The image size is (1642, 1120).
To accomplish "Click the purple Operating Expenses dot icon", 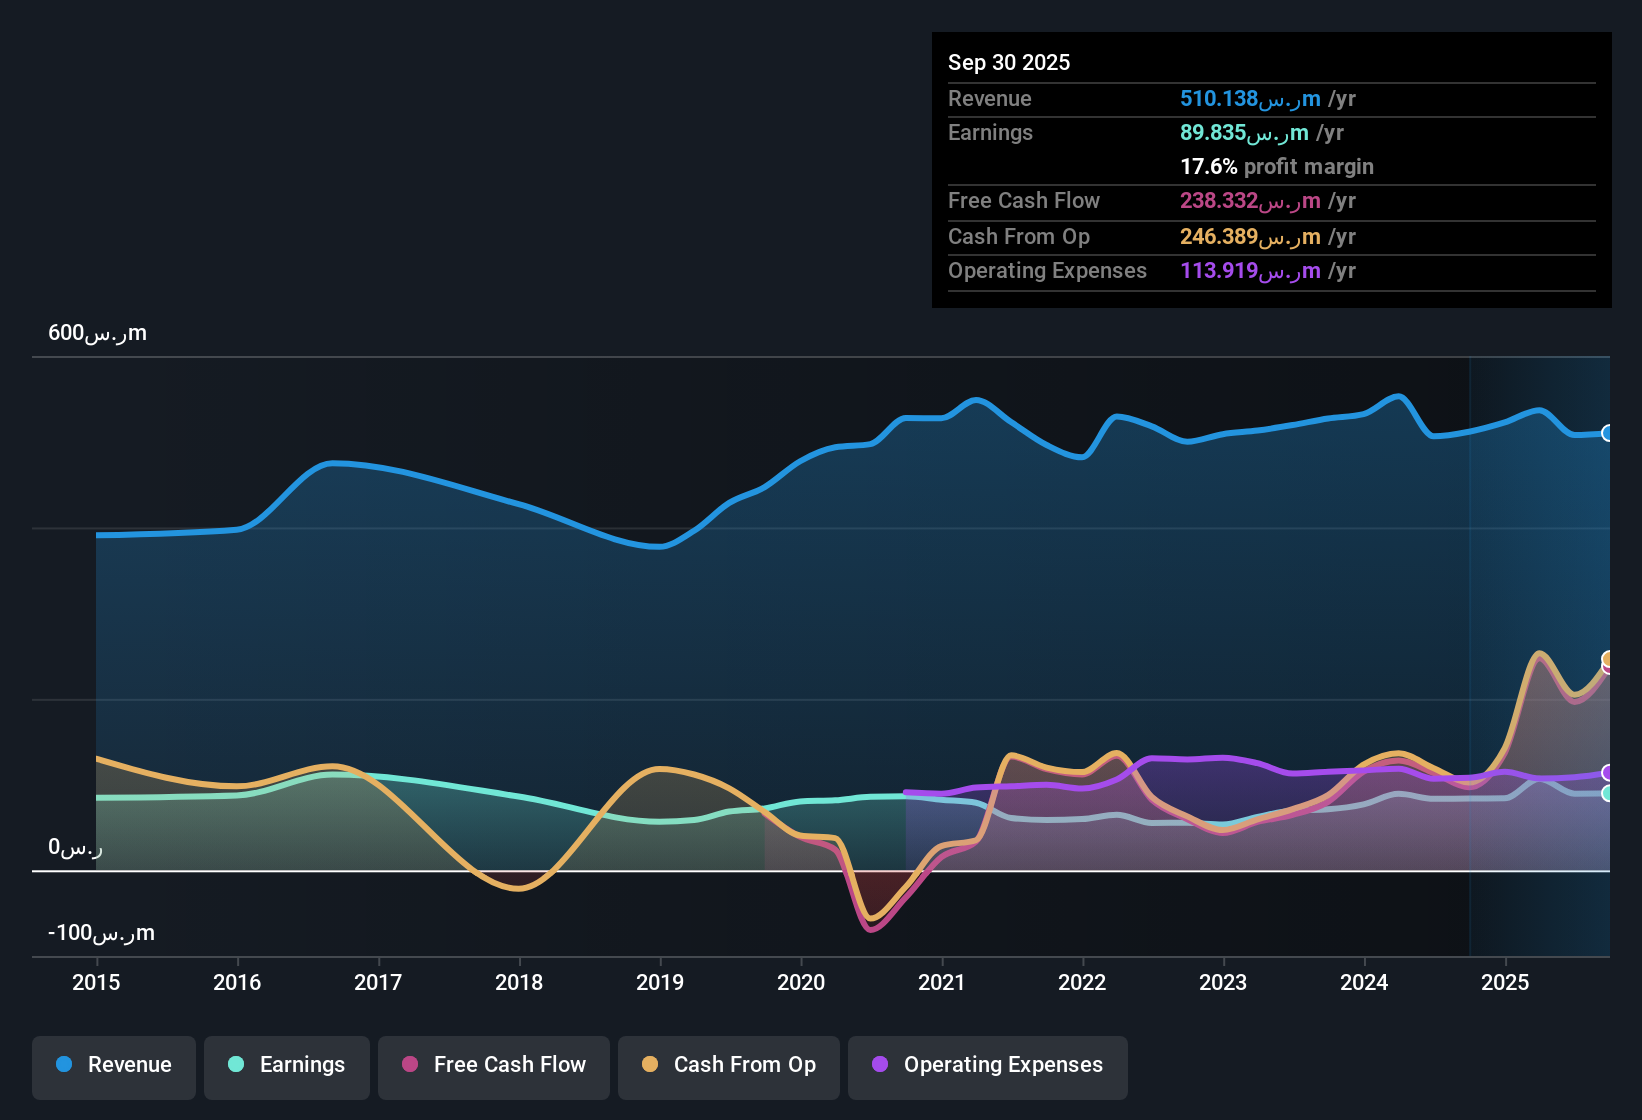I will (879, 1065).
